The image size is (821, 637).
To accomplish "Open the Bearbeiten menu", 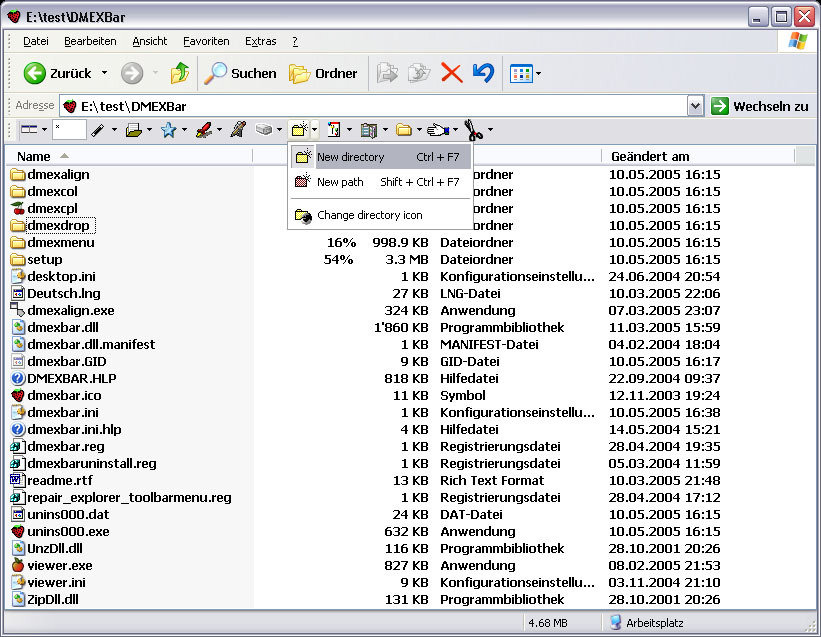I will pos(90,41).
